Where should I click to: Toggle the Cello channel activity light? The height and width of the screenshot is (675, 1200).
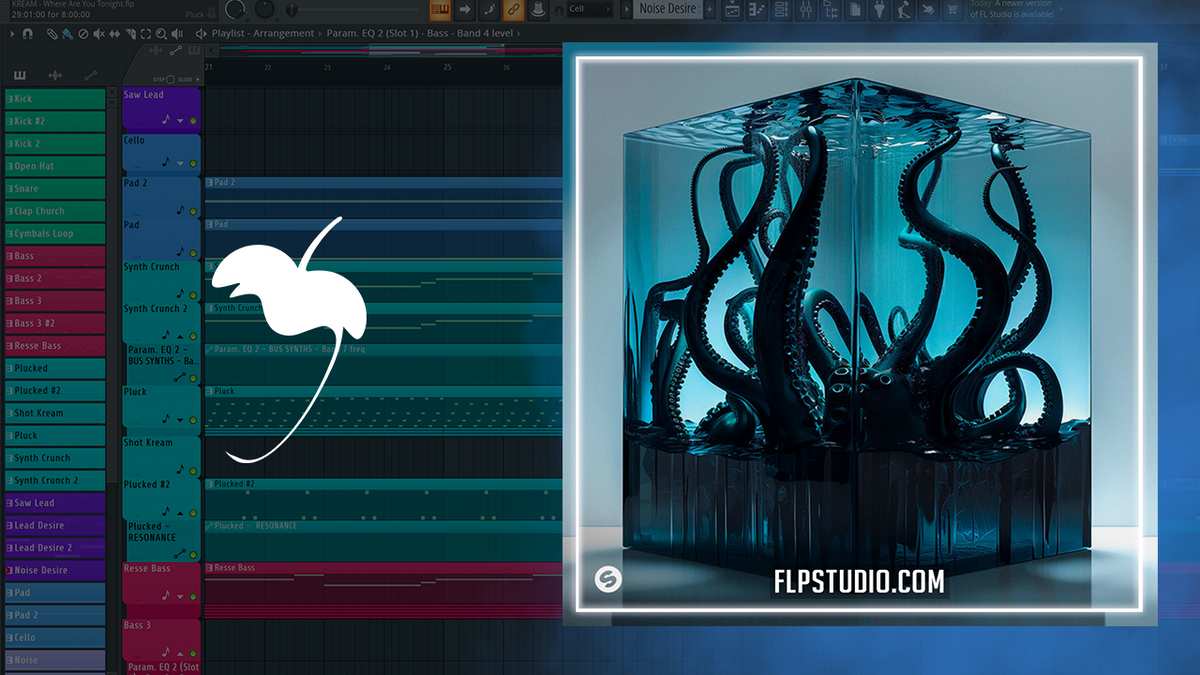click(193, 164)
